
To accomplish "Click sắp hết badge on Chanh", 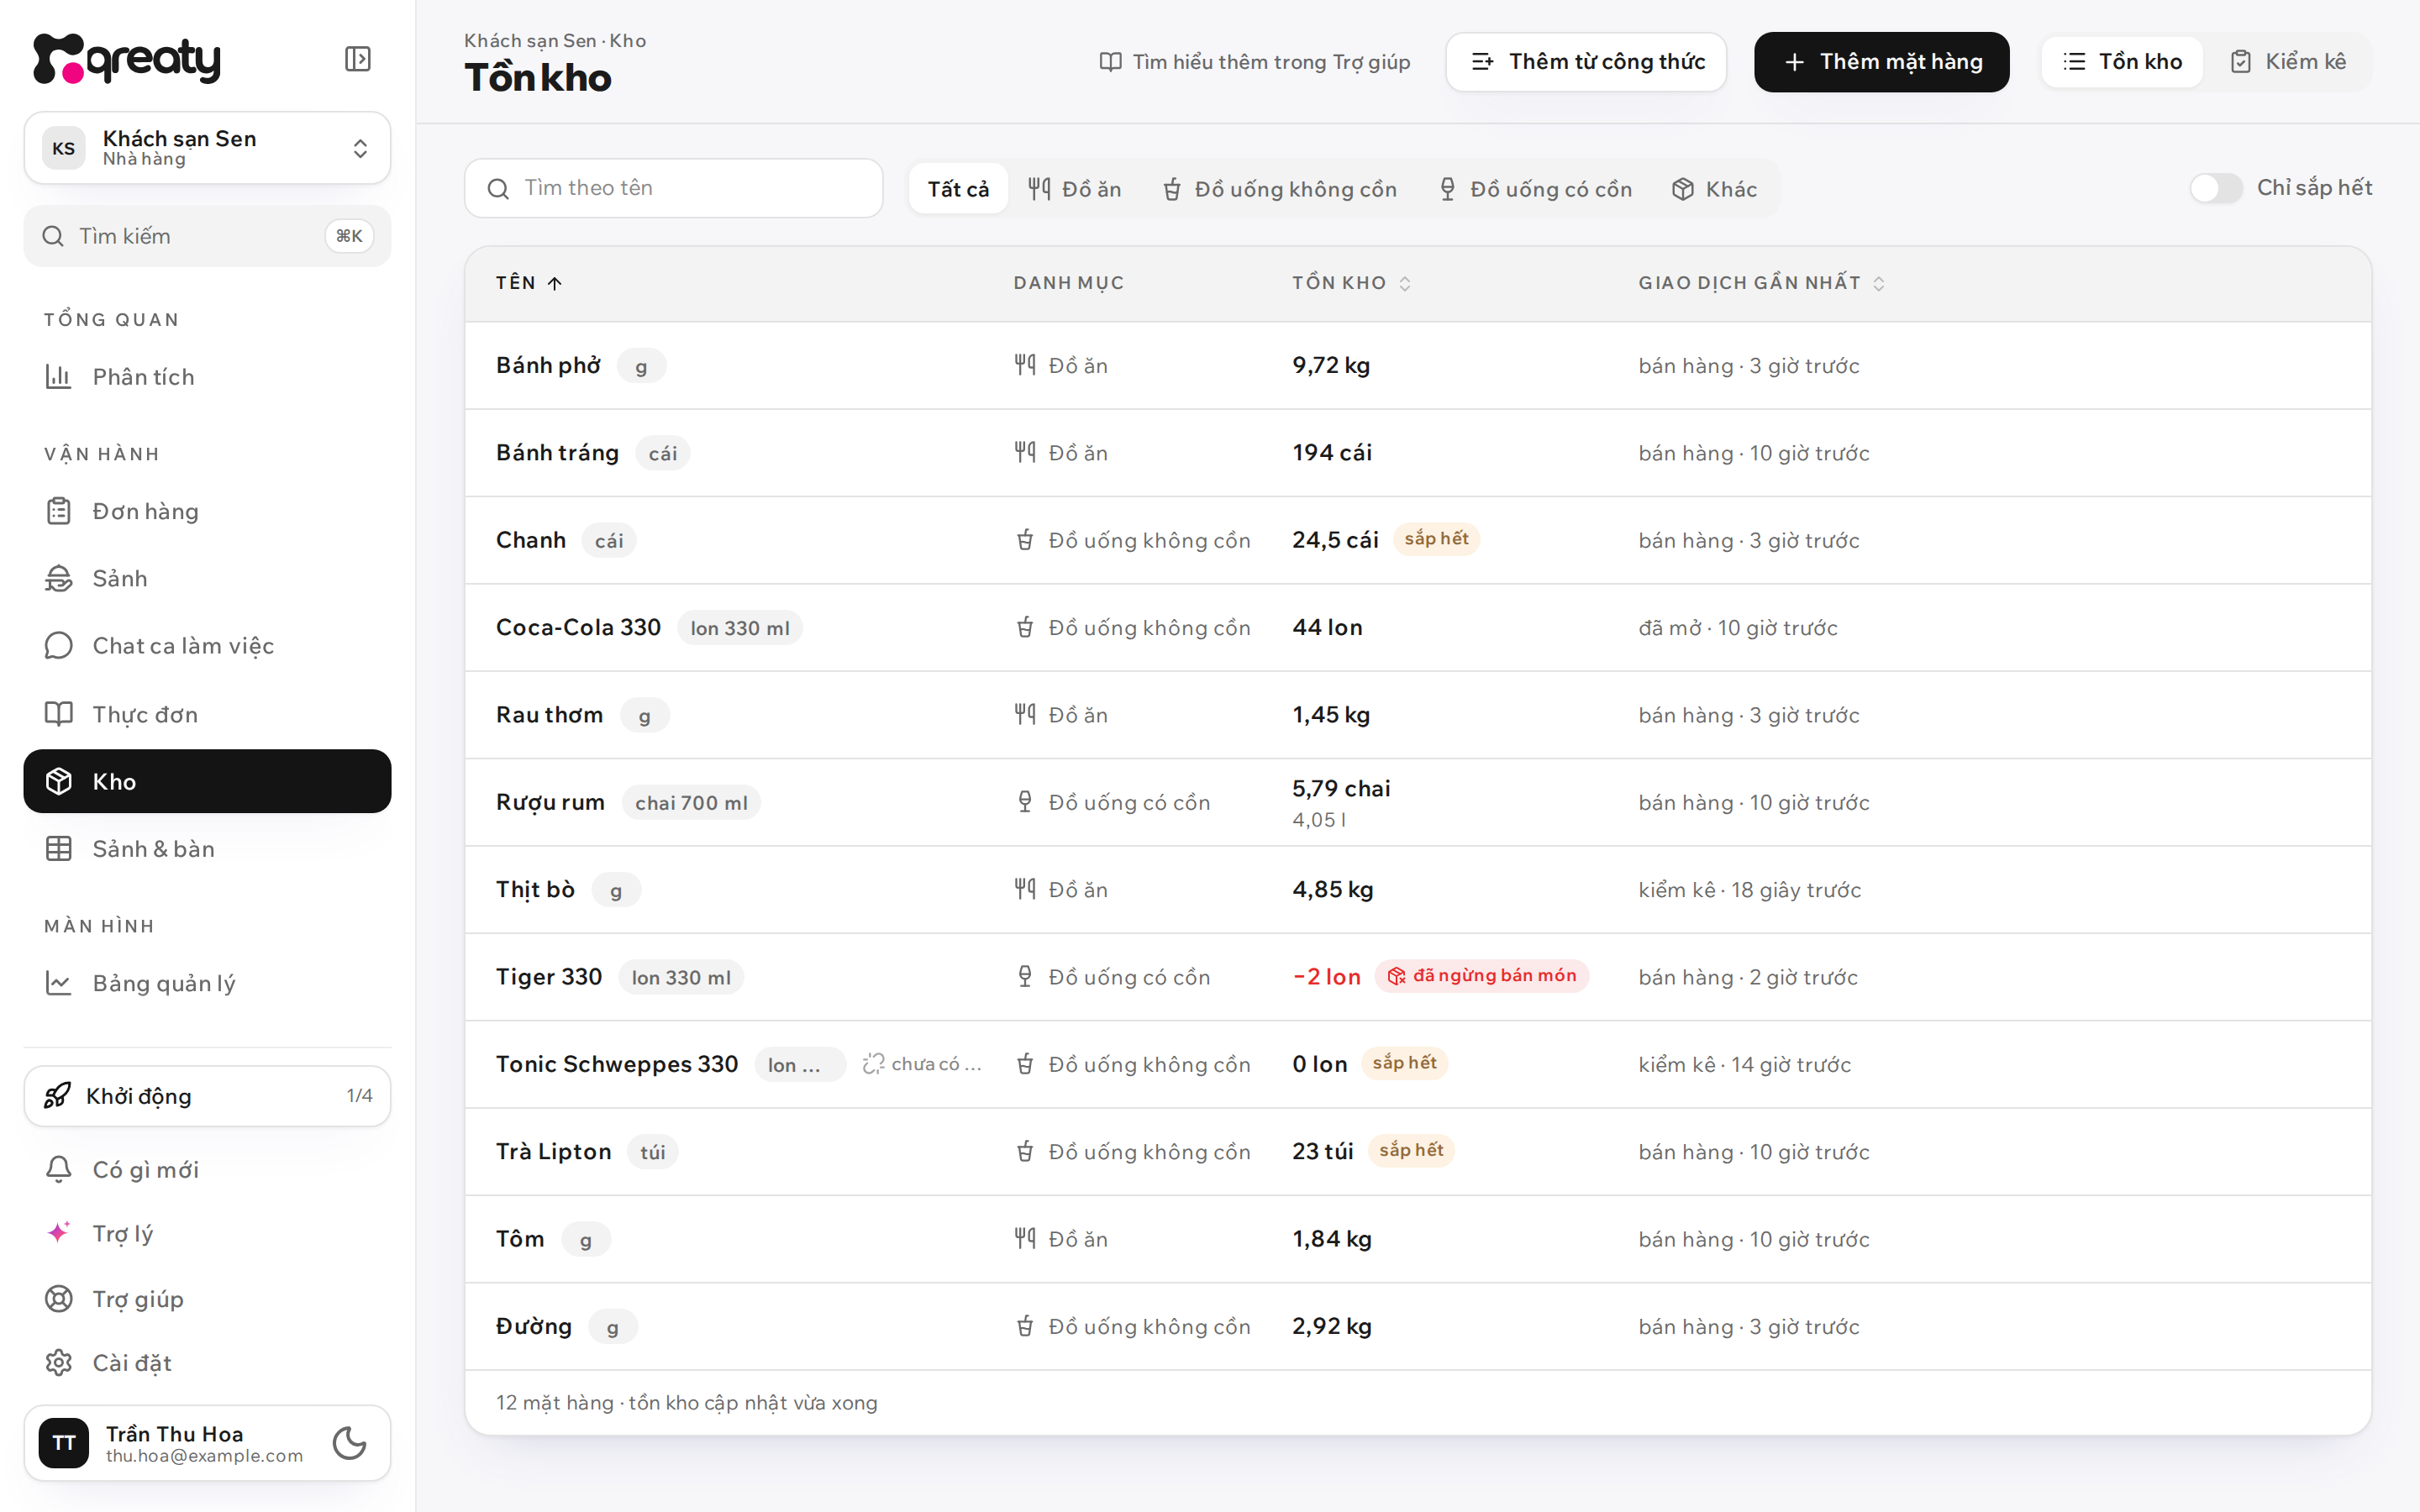I will pyautogui.click(x=1436, y=539).
